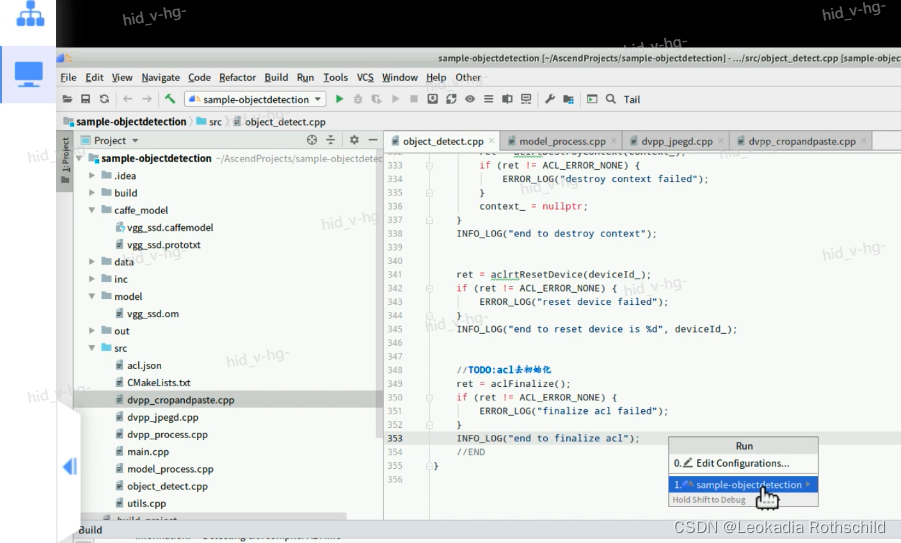Open the Other menu
This screenshot has width=901, height=543.
coord(468,77)
